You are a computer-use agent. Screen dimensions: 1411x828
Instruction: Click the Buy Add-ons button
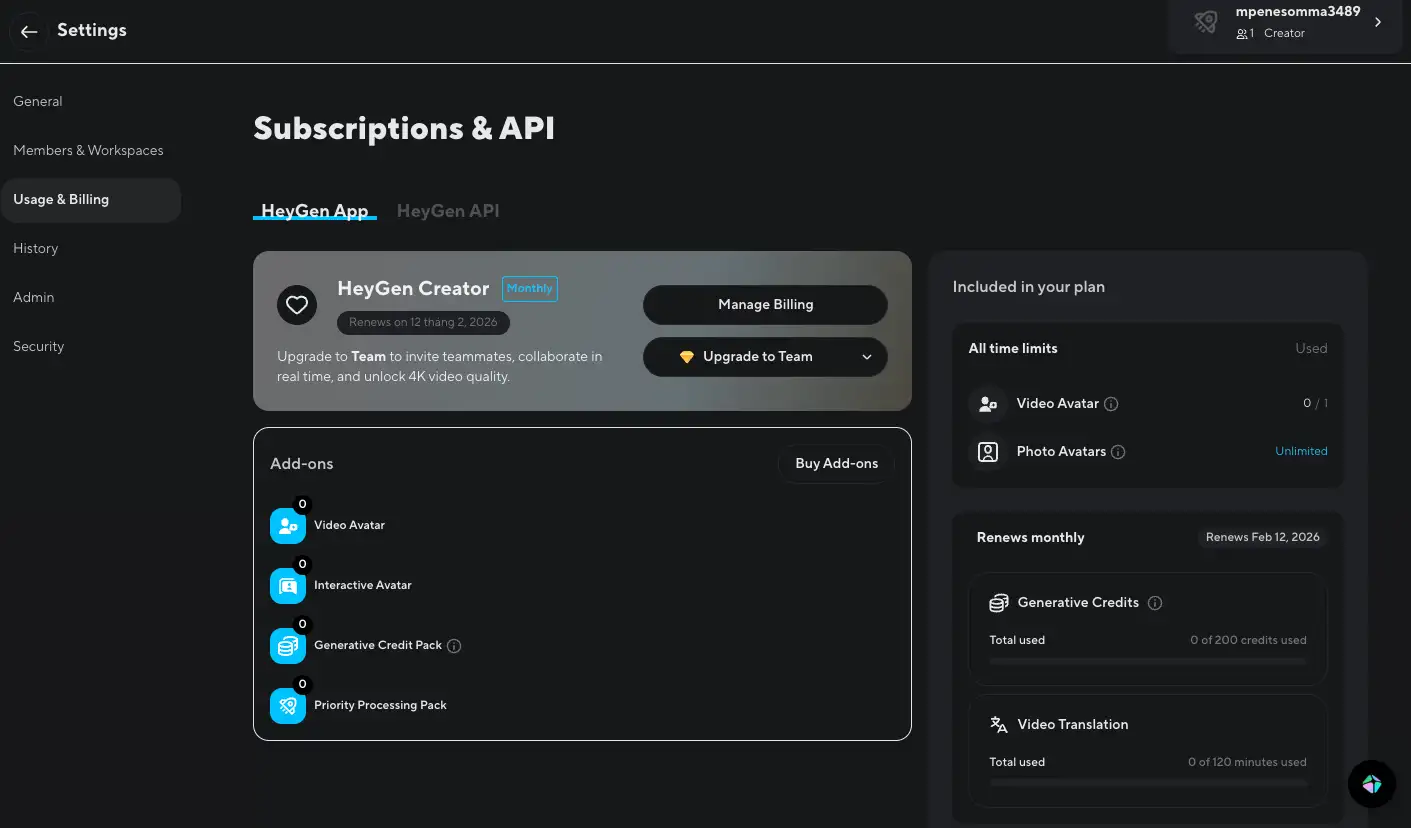tap(836, 464)
